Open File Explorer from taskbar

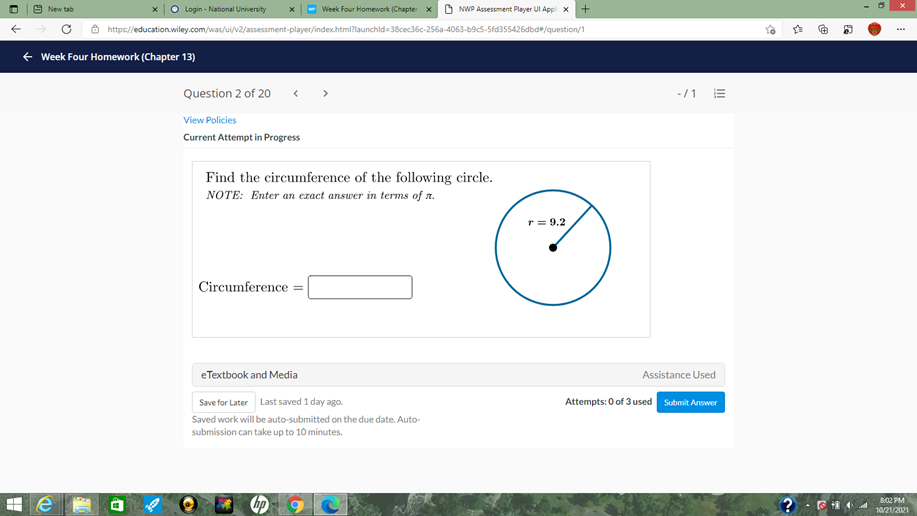point(81,504)
